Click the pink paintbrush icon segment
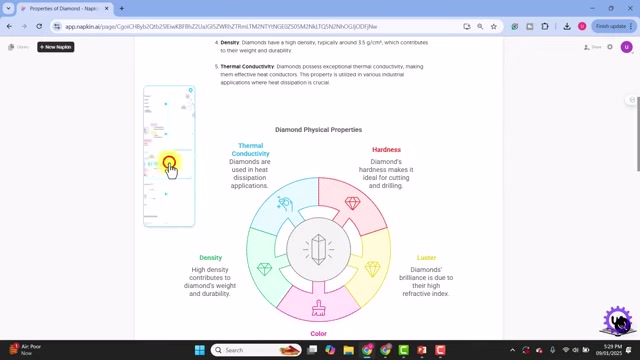Image resolution: width=640 pixels, height=360 pixels. 318,308
